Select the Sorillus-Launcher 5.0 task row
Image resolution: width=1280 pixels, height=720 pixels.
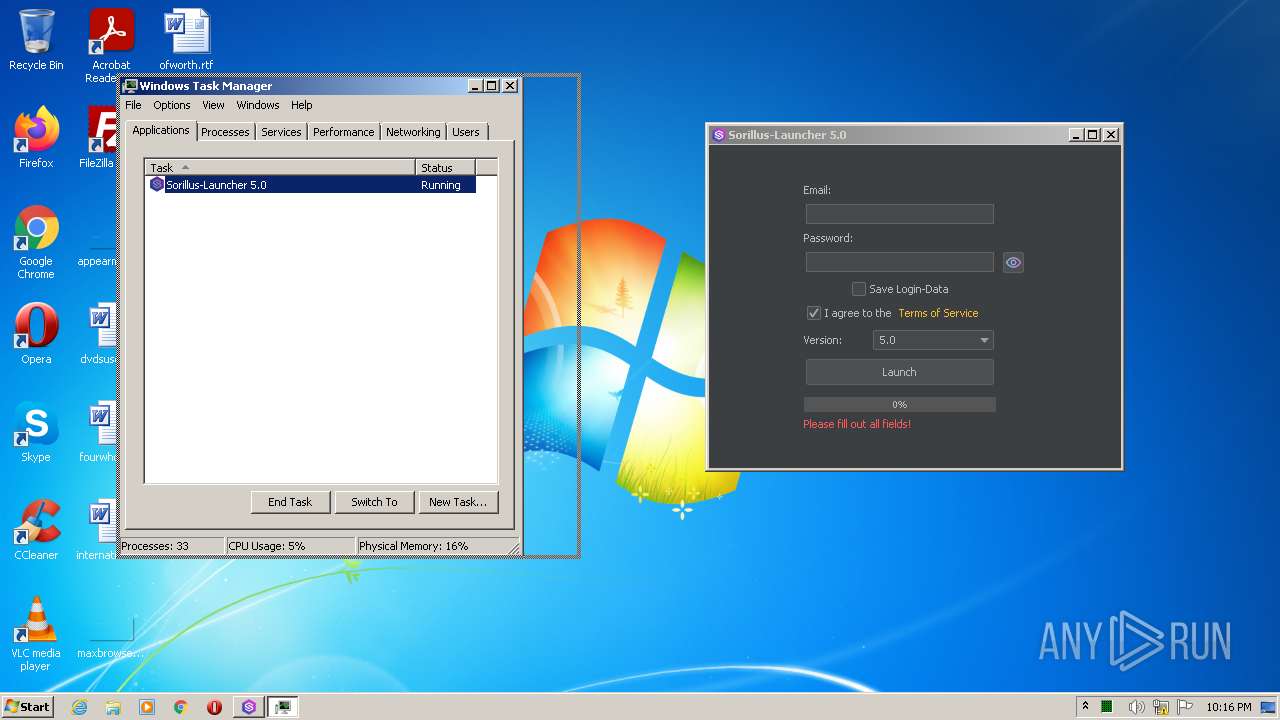[311, 185]
